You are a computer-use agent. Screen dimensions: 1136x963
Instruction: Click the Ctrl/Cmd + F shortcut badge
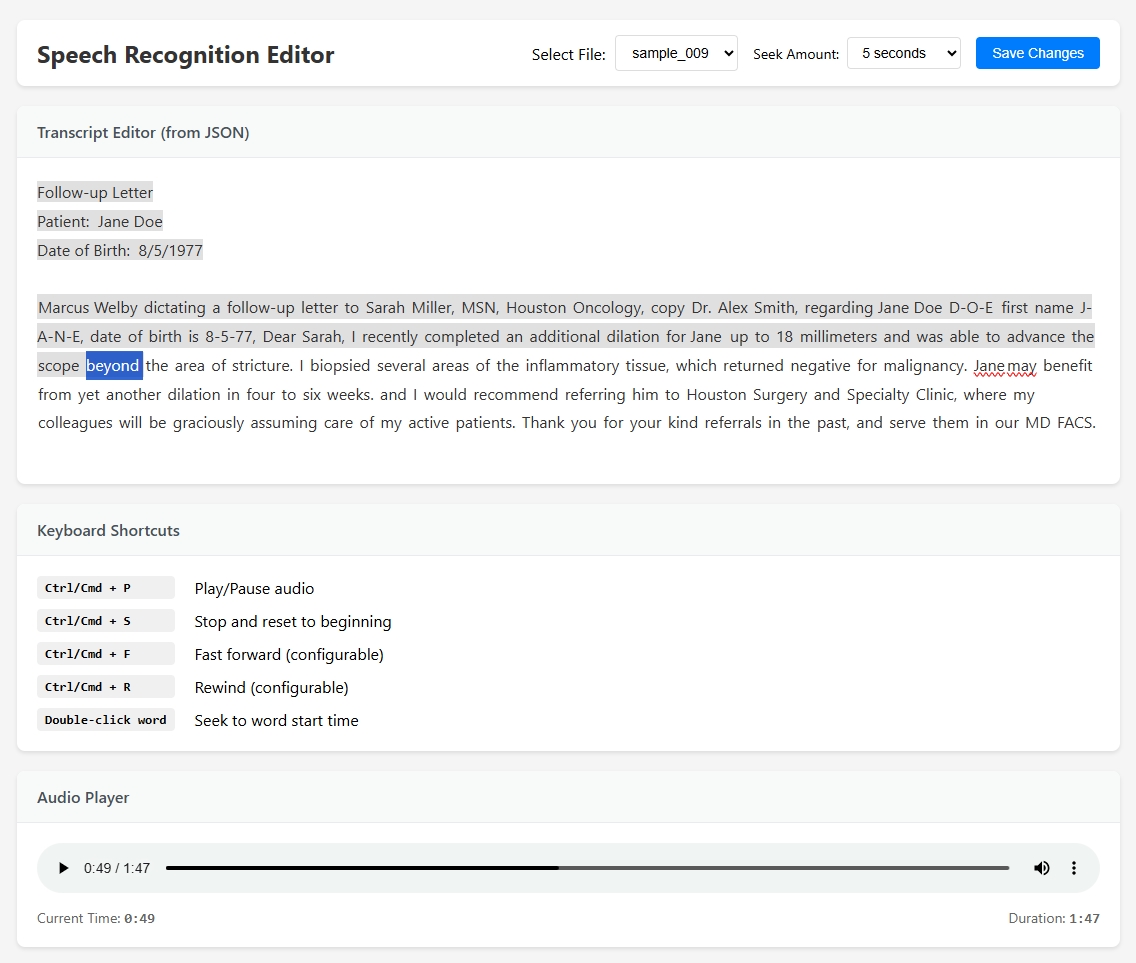(105, 654)
